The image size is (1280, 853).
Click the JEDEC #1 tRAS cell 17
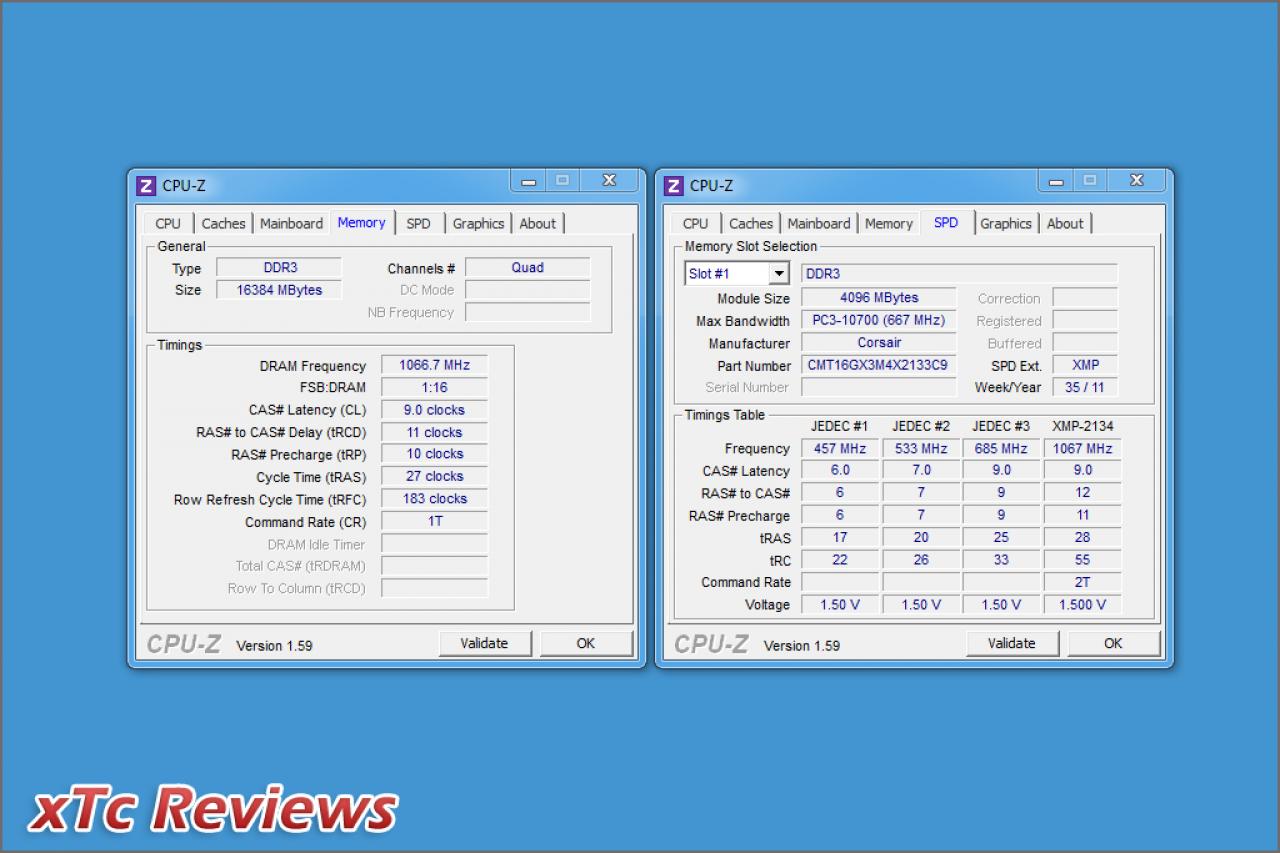840,538
